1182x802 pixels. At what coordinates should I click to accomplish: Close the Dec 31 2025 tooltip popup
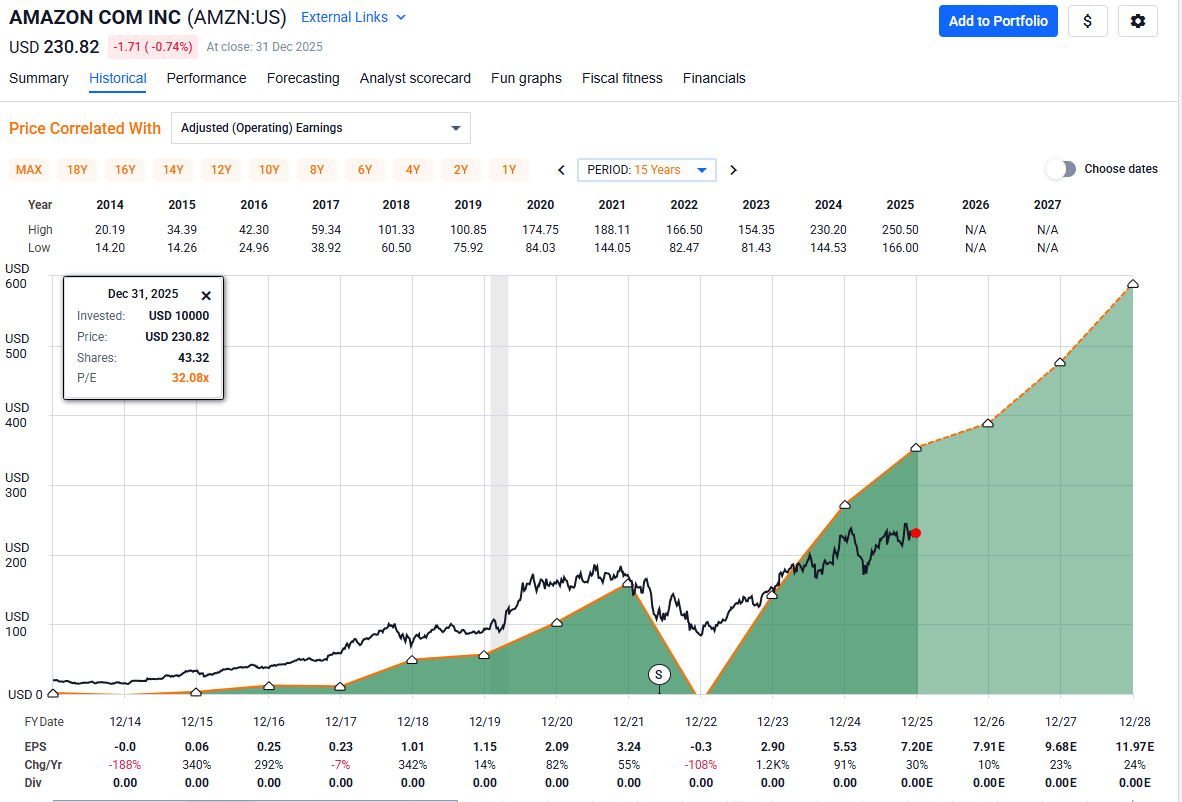206,295
